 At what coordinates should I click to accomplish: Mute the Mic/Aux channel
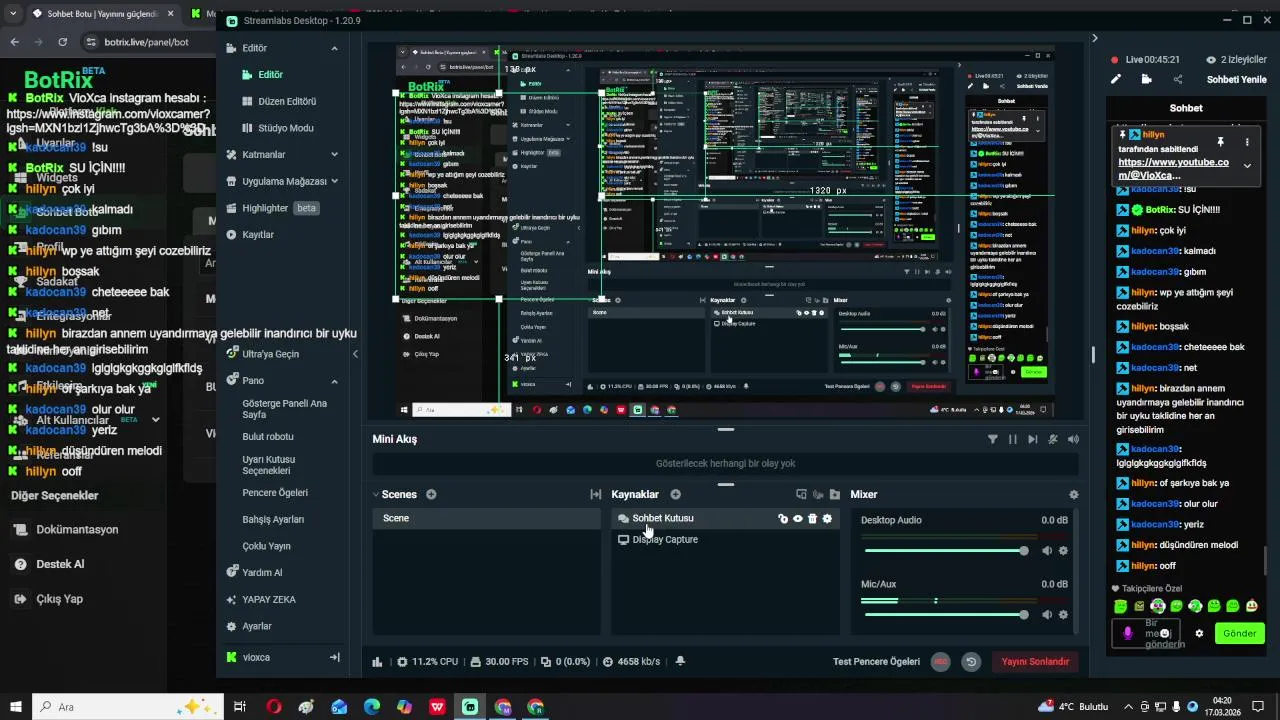tap(1047, 615)
